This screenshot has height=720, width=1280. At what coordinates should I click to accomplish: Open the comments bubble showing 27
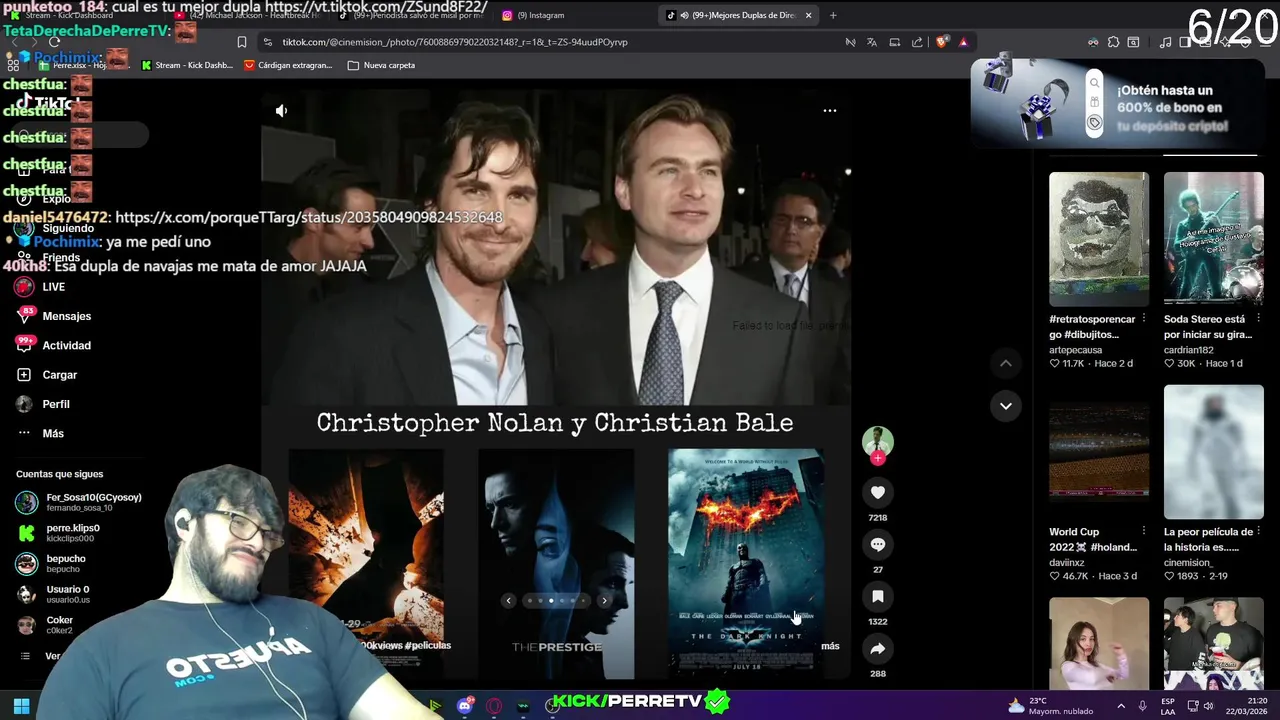click(878, 545)
